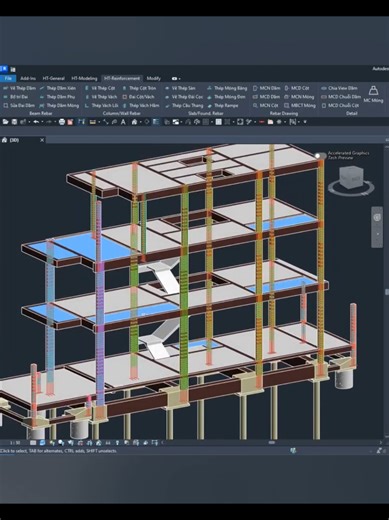Toggle Show Crop Region in view control bar
Screen dimensions: 389x520
[89, 443]
